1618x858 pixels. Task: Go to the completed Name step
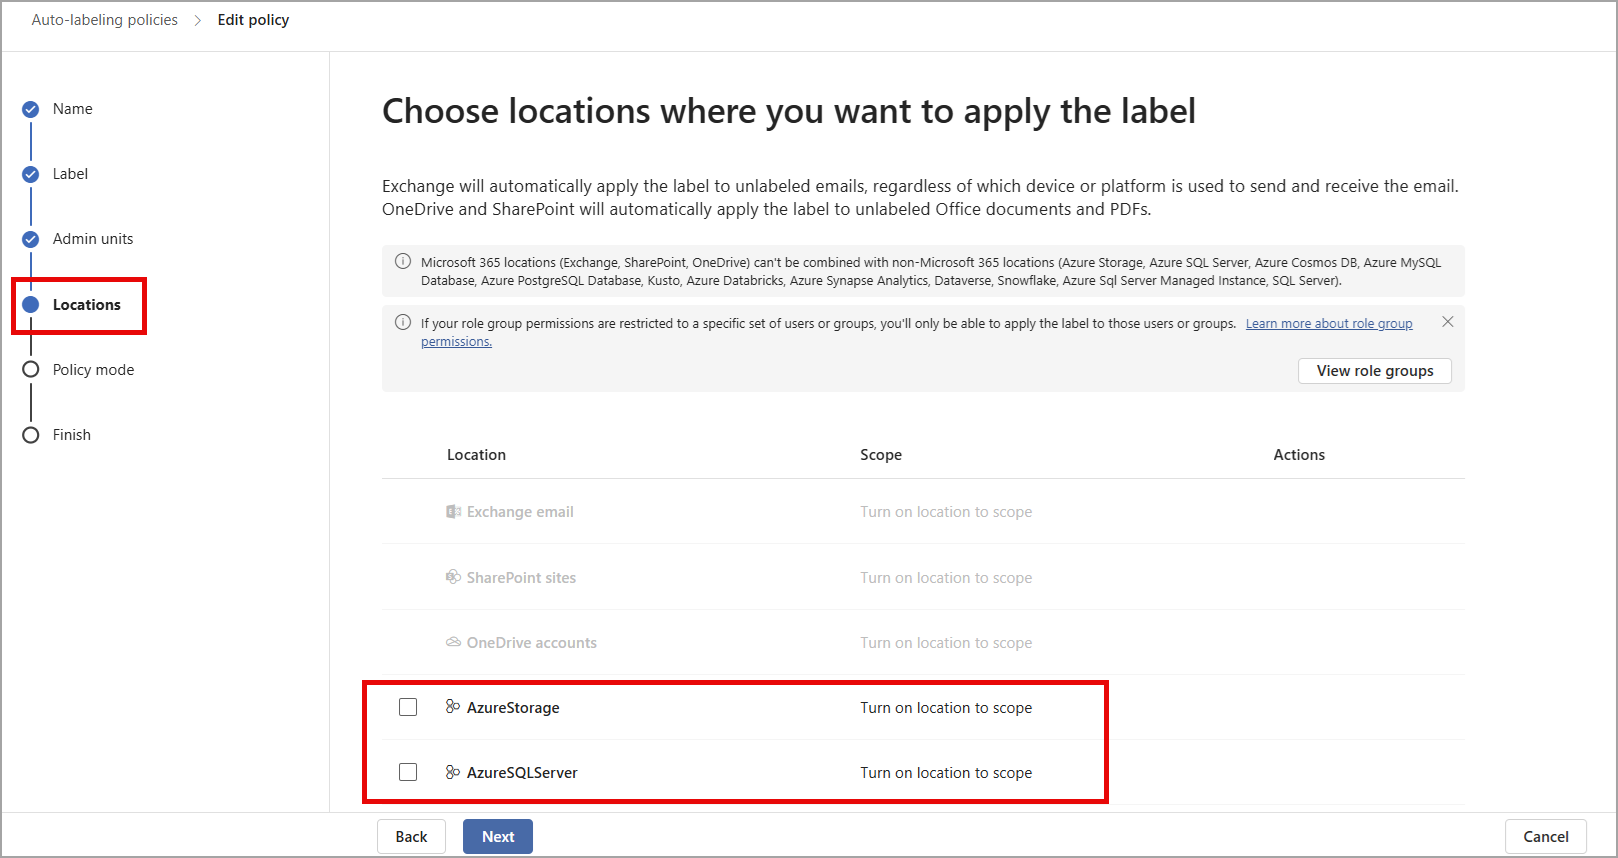[x=72, y=109]
